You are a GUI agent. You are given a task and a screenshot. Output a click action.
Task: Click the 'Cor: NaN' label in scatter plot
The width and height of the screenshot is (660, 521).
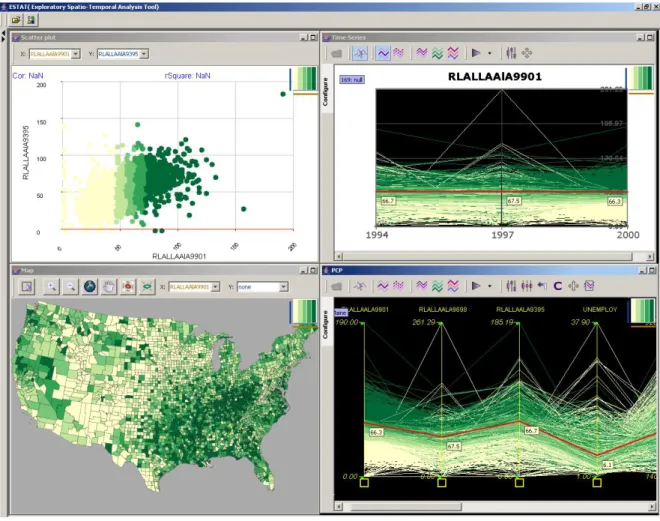click(x=28, y=76)
